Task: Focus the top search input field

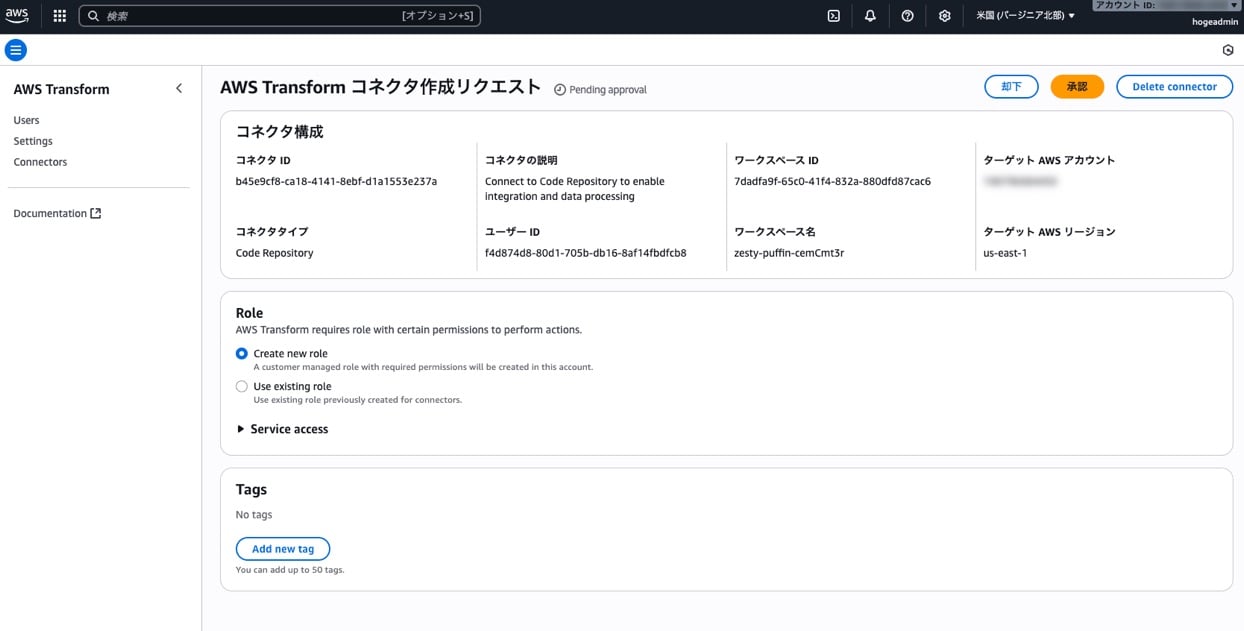Action: coord(279,16)
